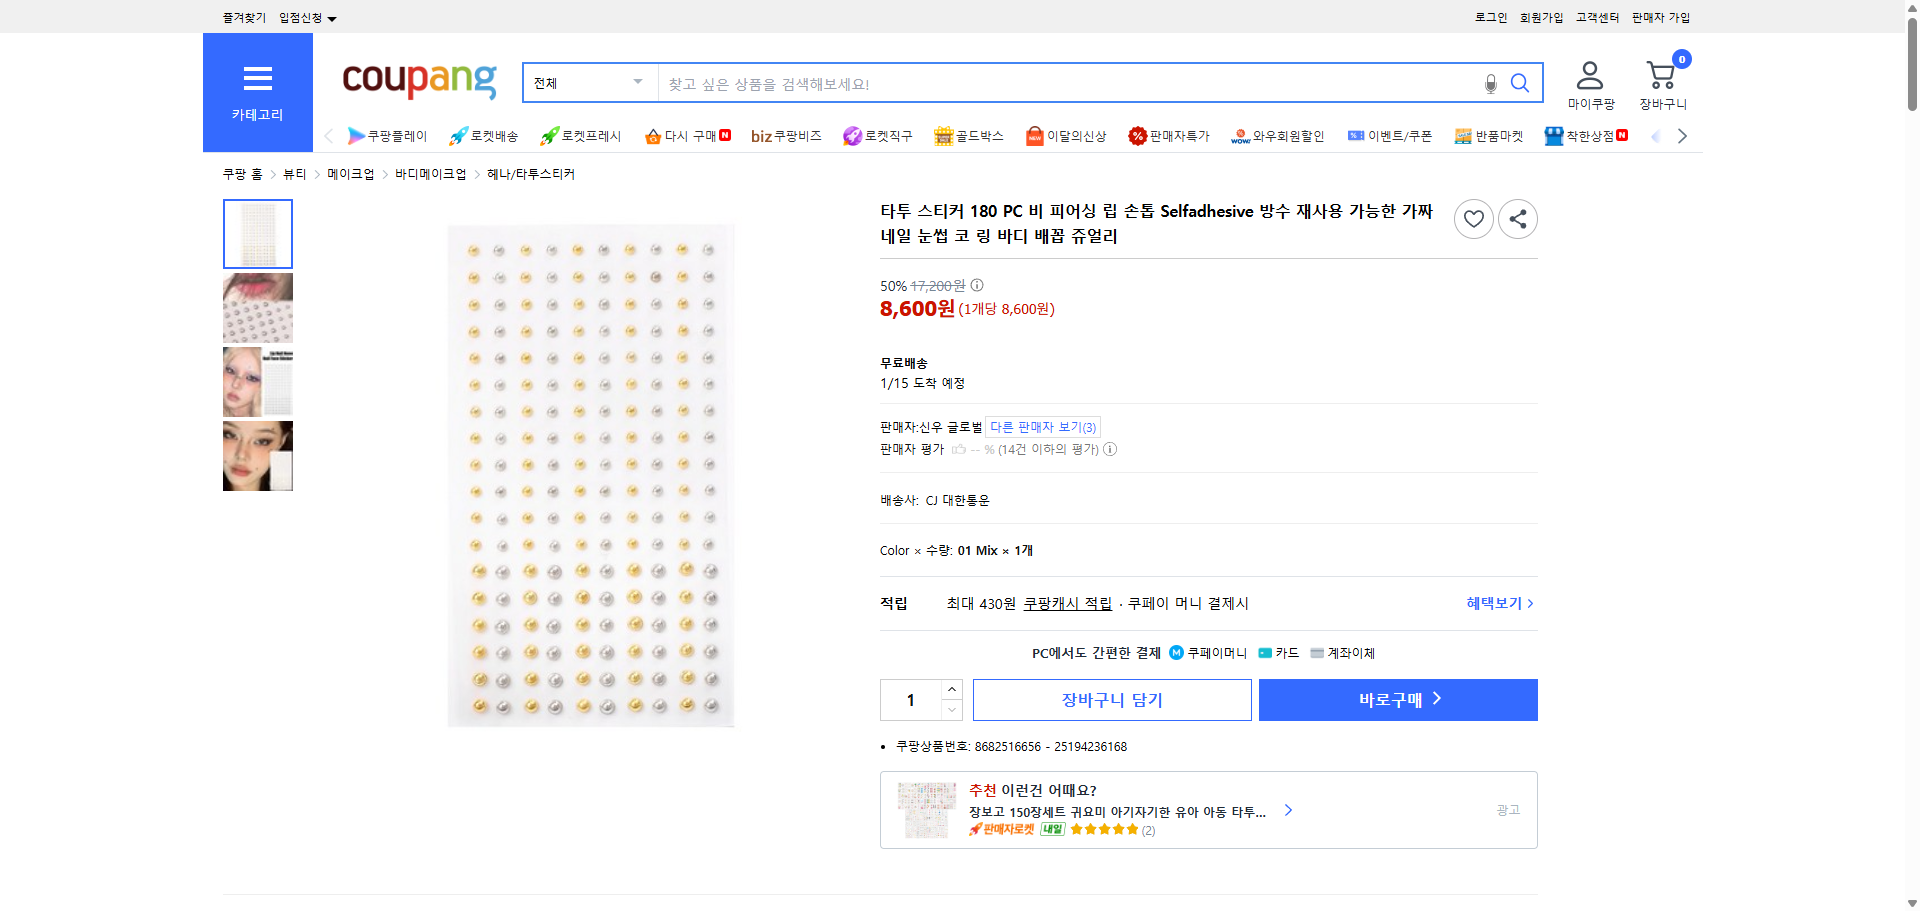This screenshot has height=911, width=1920.
Task: Open 마이쿠팡 account icon
Action: (1590, 80)
